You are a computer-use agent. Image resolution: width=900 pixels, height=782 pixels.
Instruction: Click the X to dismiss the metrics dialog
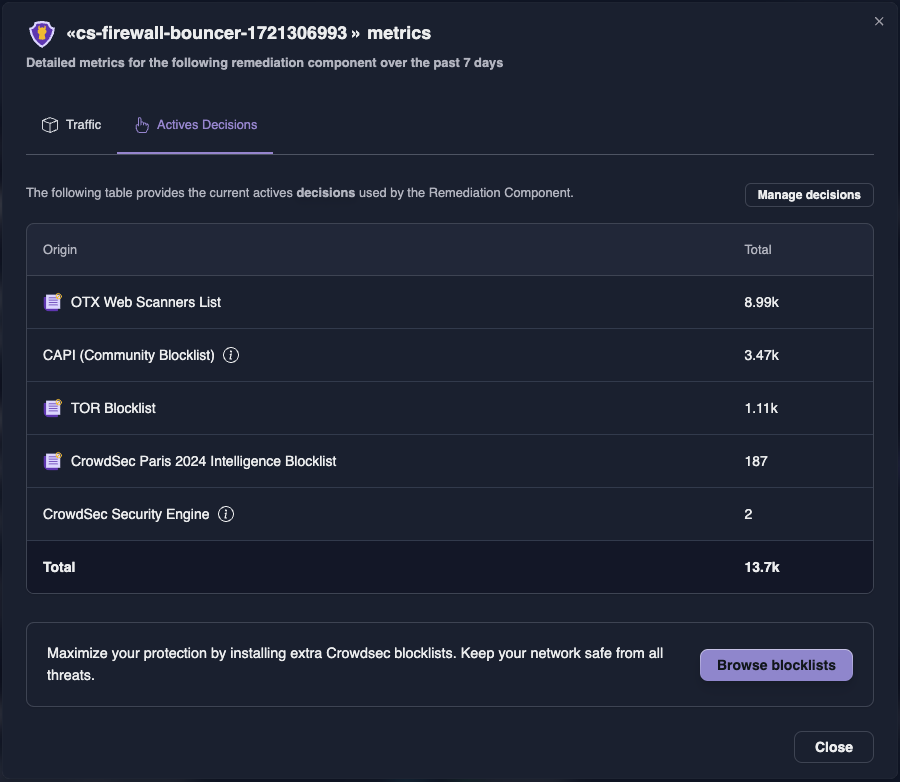[879, 20]
